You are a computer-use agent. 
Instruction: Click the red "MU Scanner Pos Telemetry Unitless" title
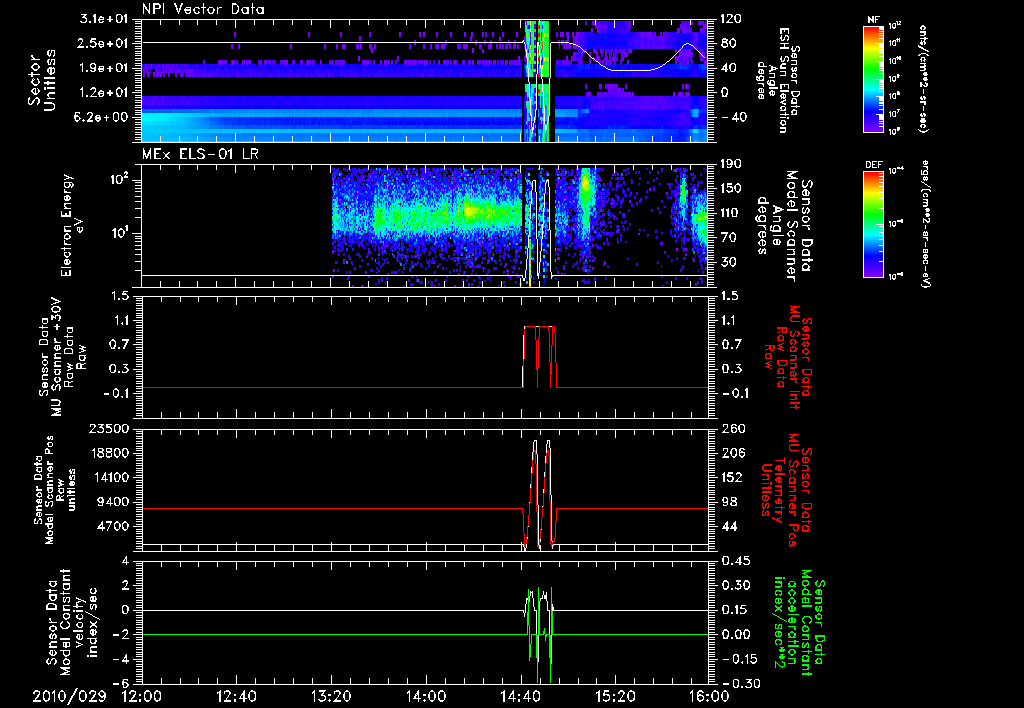coord(786,491)
